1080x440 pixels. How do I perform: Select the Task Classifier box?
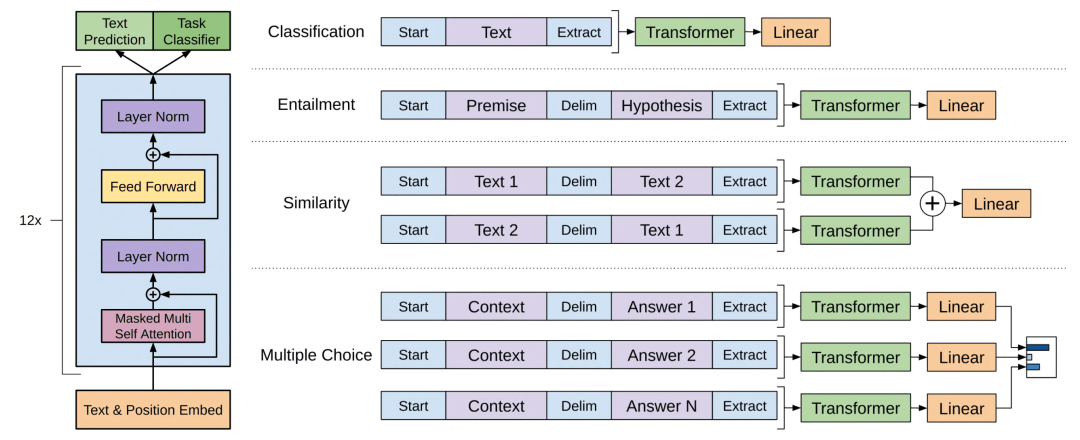(x=191, y=31)
